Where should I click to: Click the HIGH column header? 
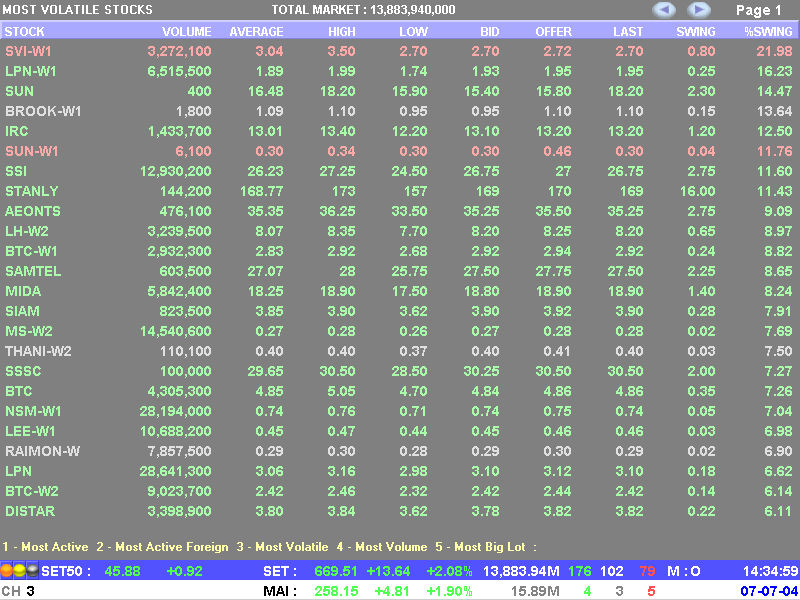(x=342, y=32)
